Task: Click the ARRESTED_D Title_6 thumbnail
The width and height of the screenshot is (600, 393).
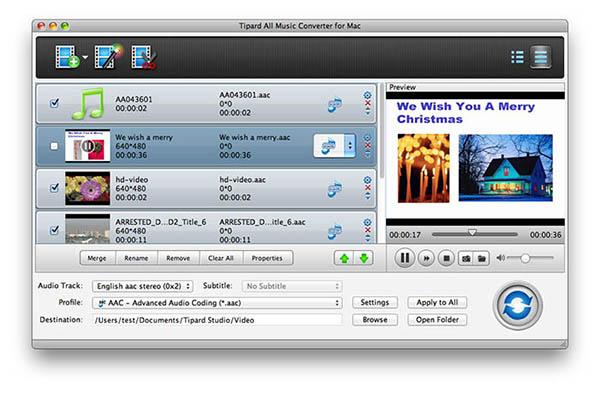Action: tap(88, 229)
